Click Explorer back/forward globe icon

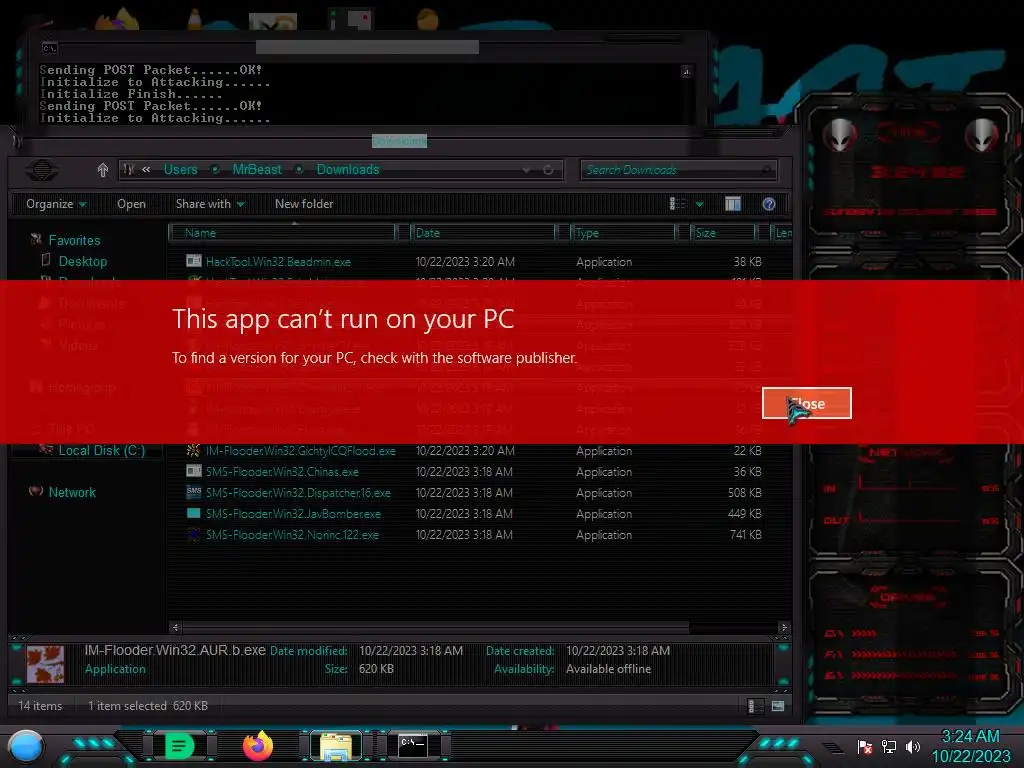pyautogui.click(x=42, y=170)
